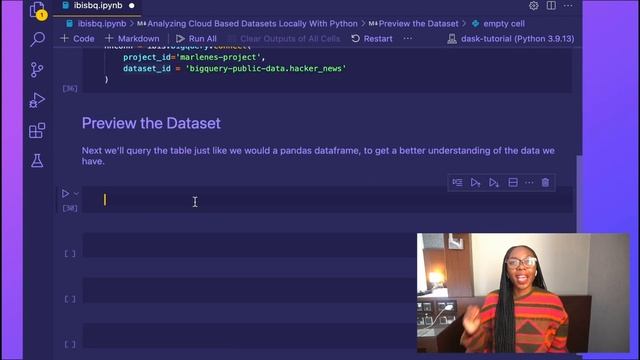
Task: Click the presenter webcam video thumbnail
Action: click(523, 293)
